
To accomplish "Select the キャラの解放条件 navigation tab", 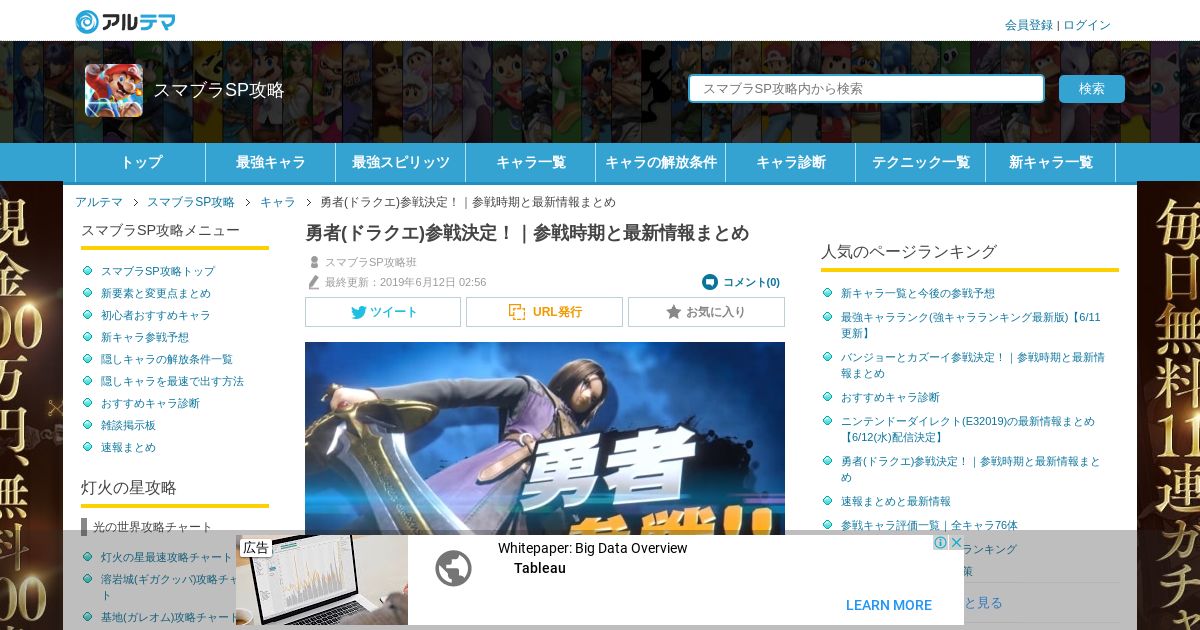I will (661, 162).
